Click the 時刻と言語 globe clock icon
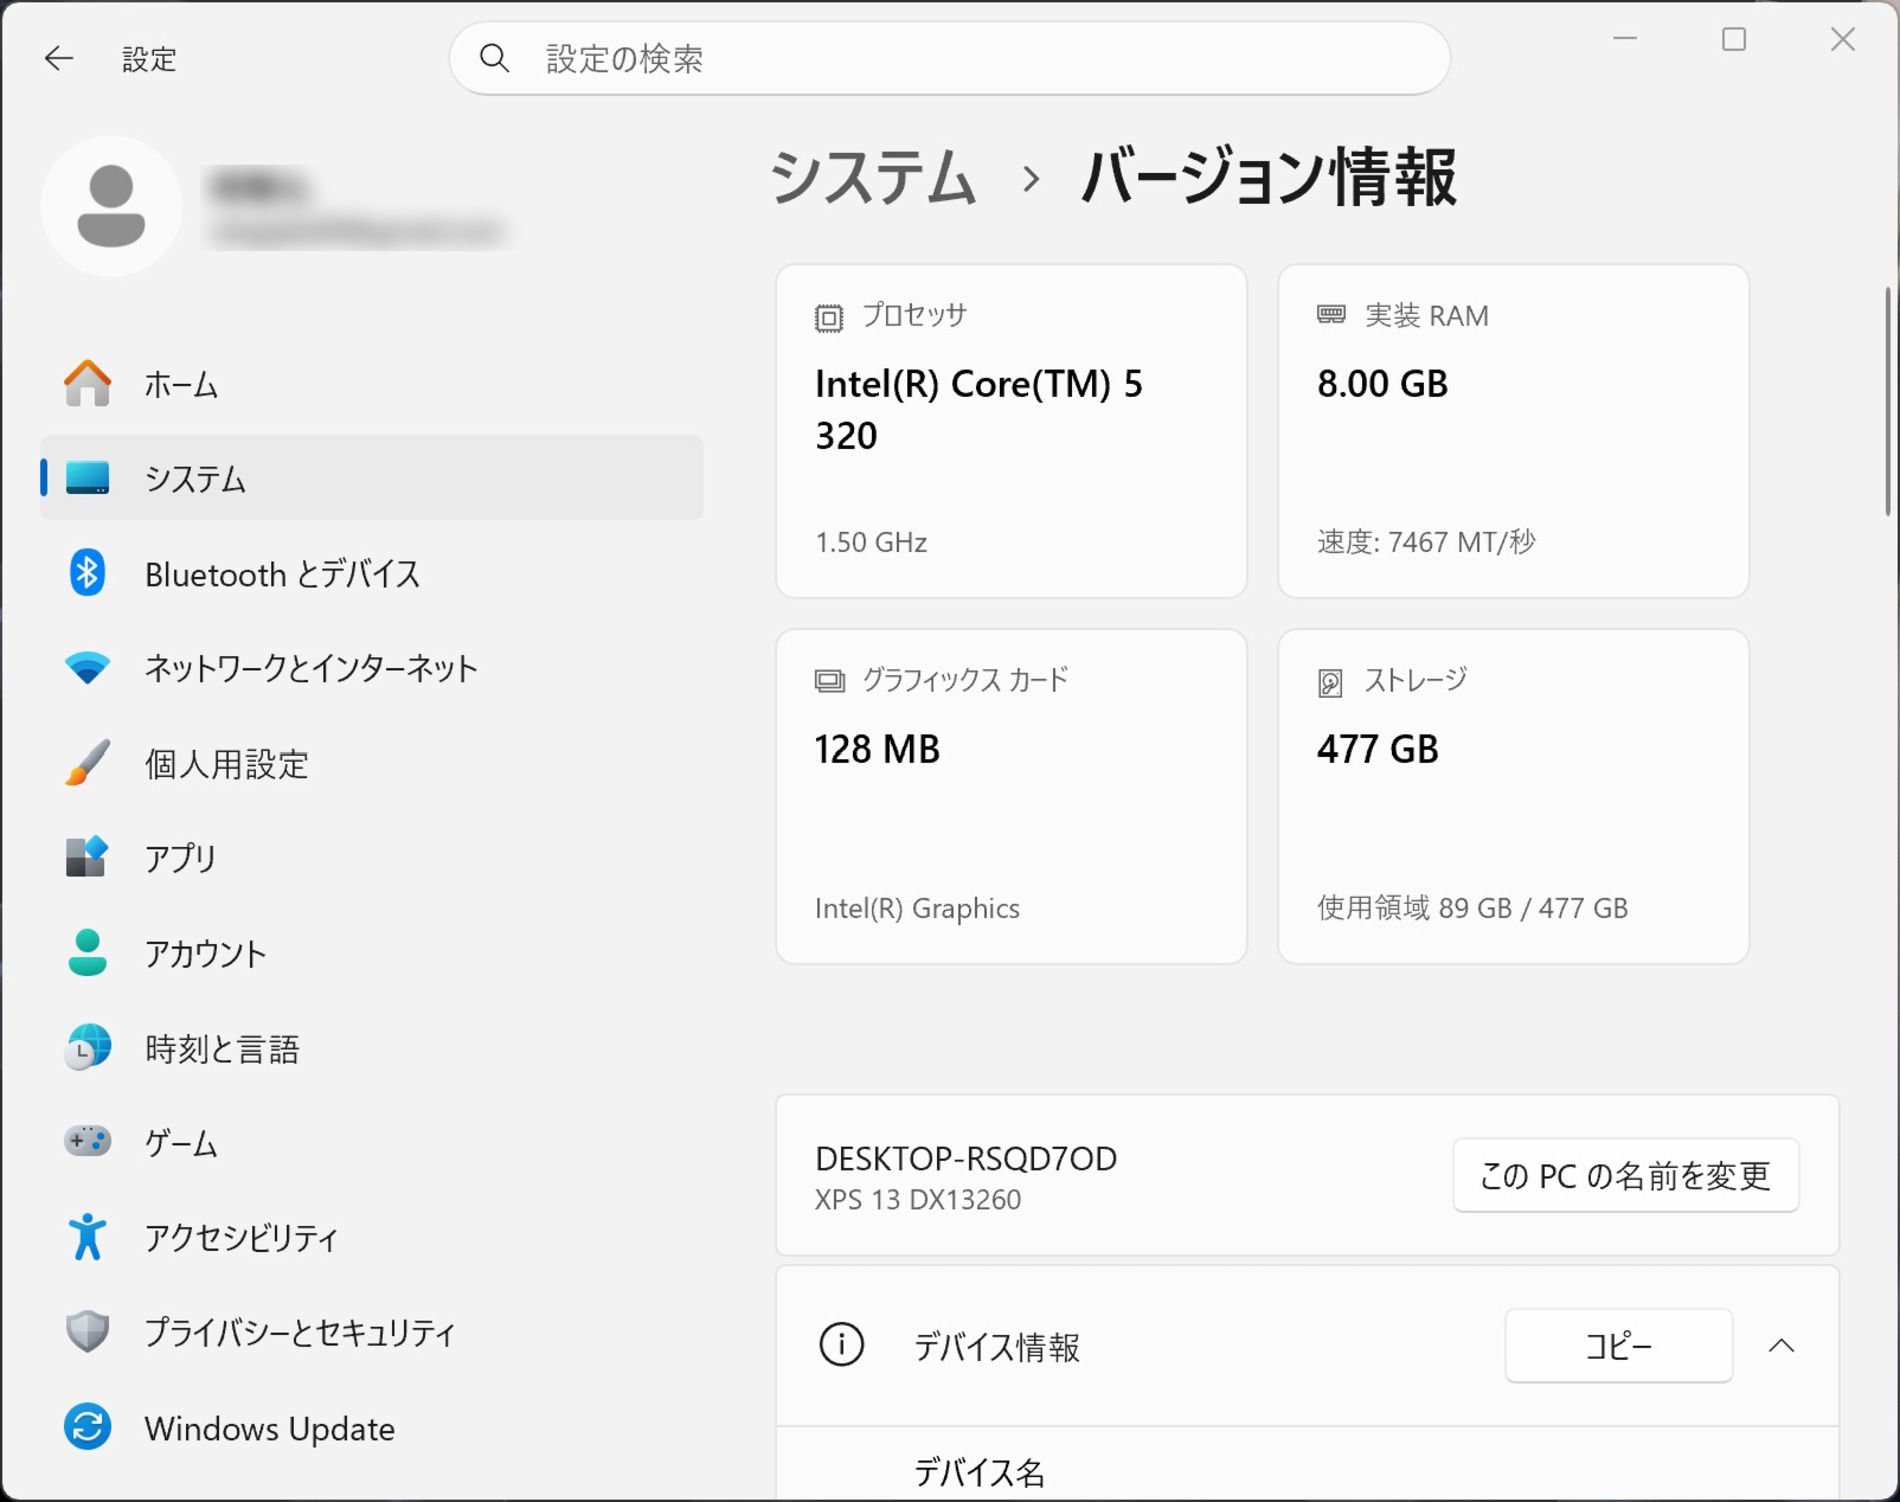 coord(87,1047)
